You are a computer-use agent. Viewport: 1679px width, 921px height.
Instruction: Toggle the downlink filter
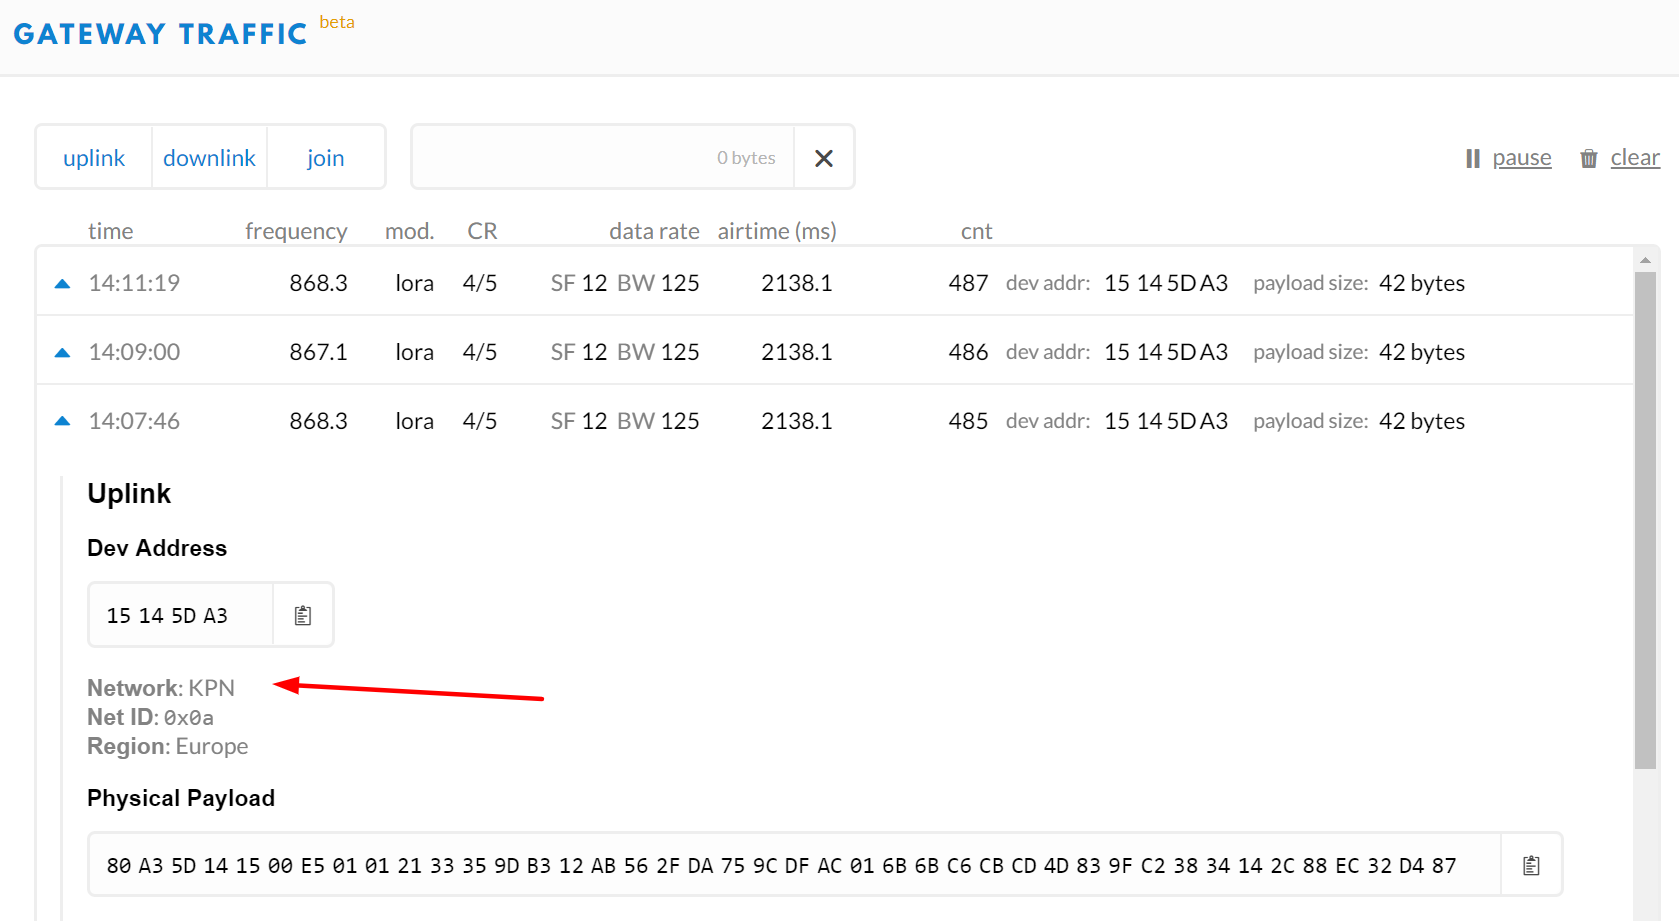[209, 158]
